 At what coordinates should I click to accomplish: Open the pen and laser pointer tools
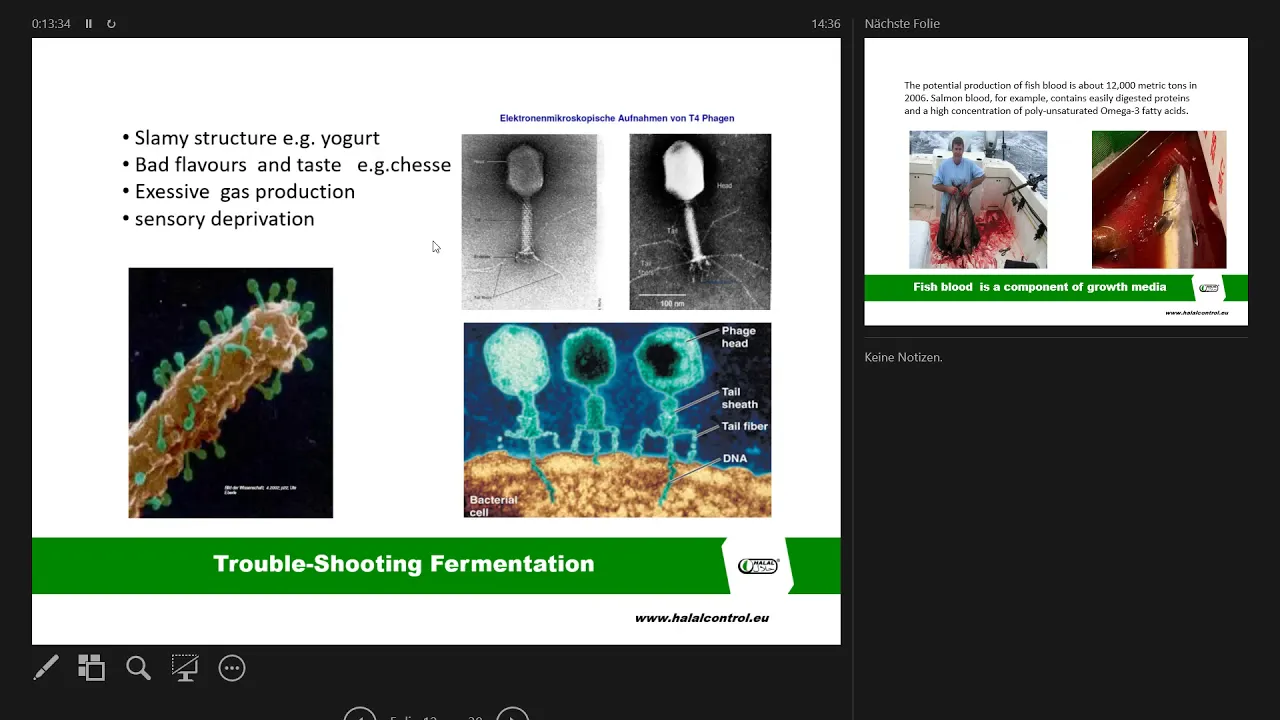point(46,668)
